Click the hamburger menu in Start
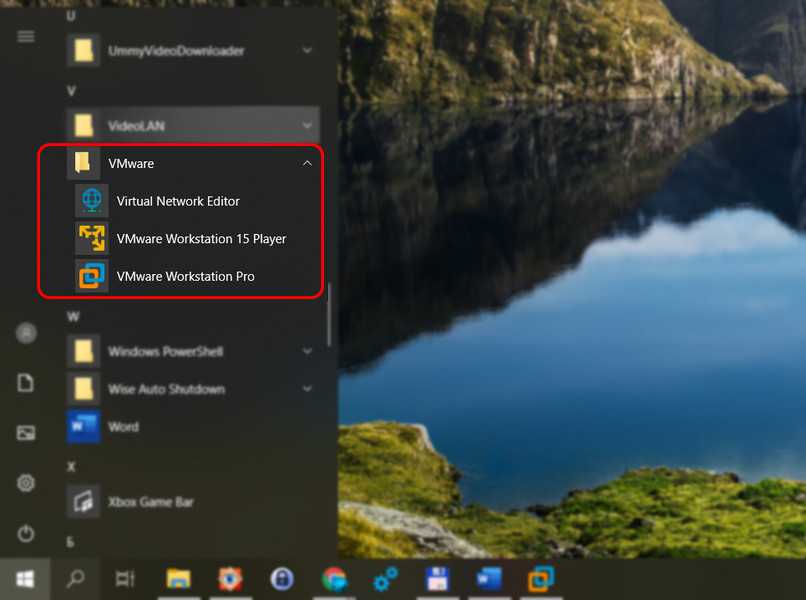This screenshot has height=600, width=806. (x=26, y=36)
